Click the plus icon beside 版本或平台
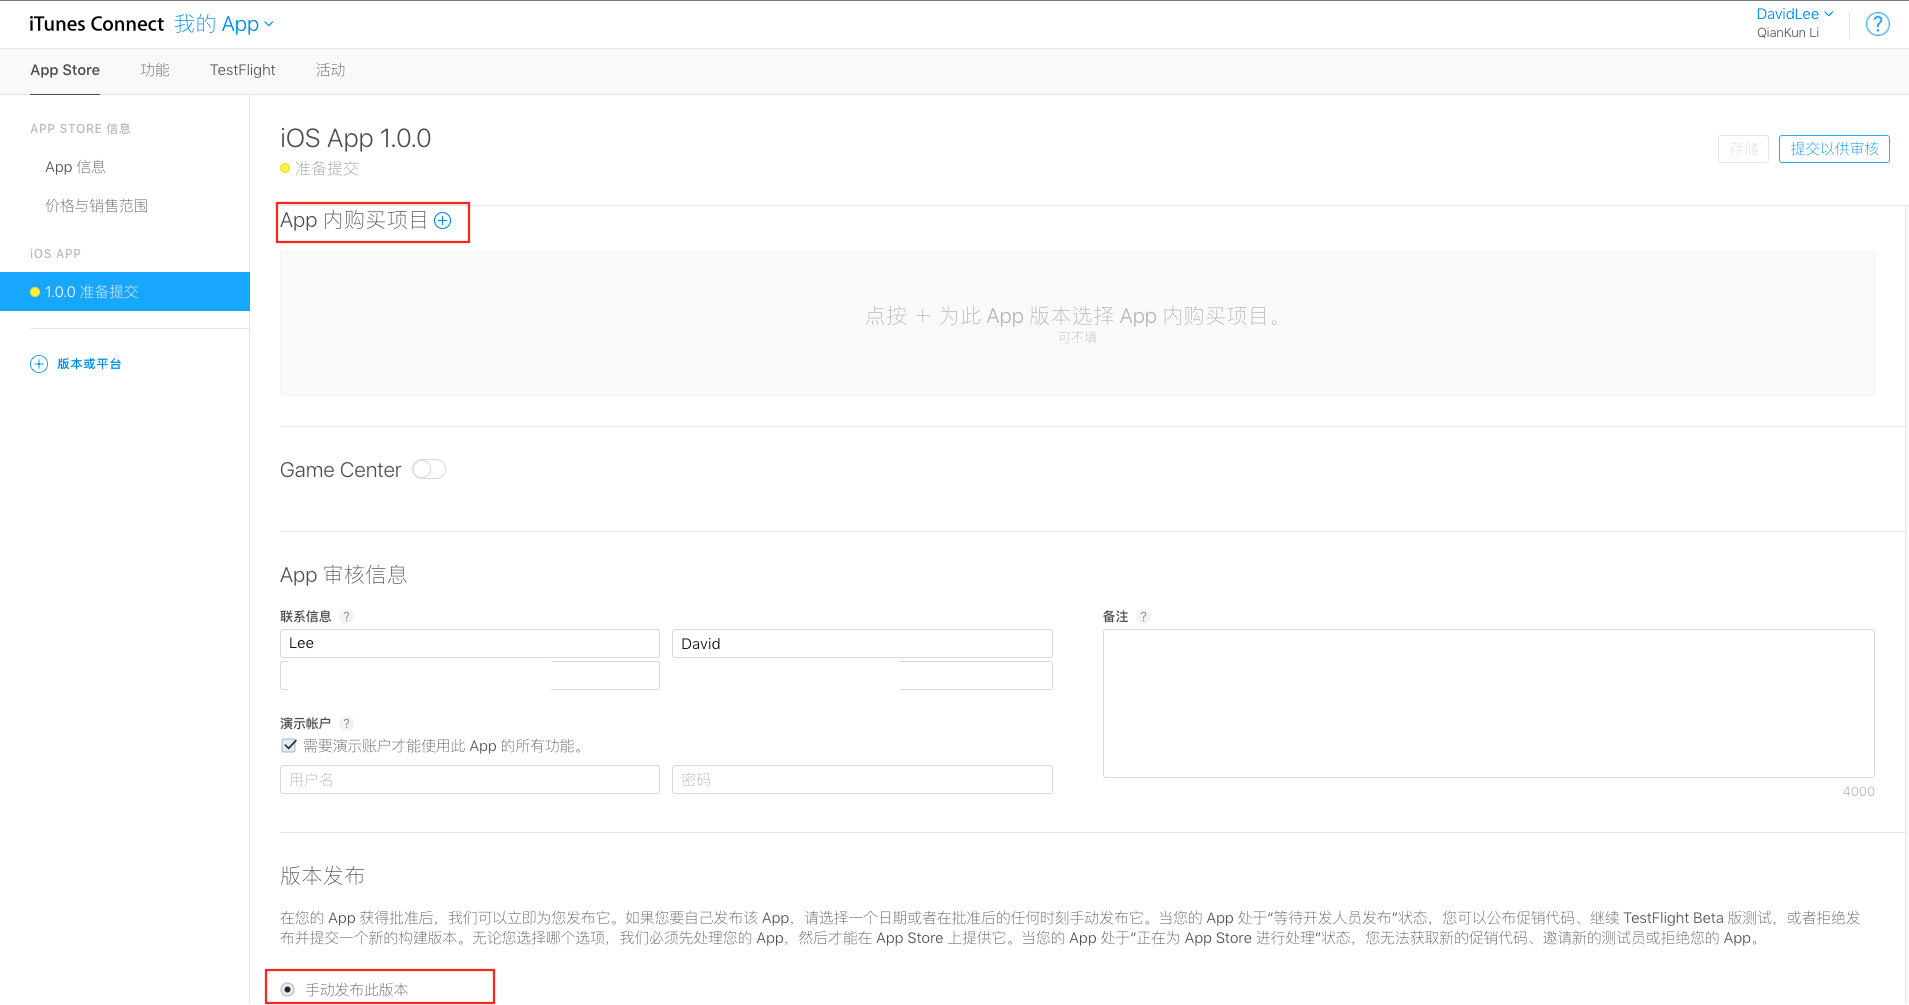 [x=39, y=364]
